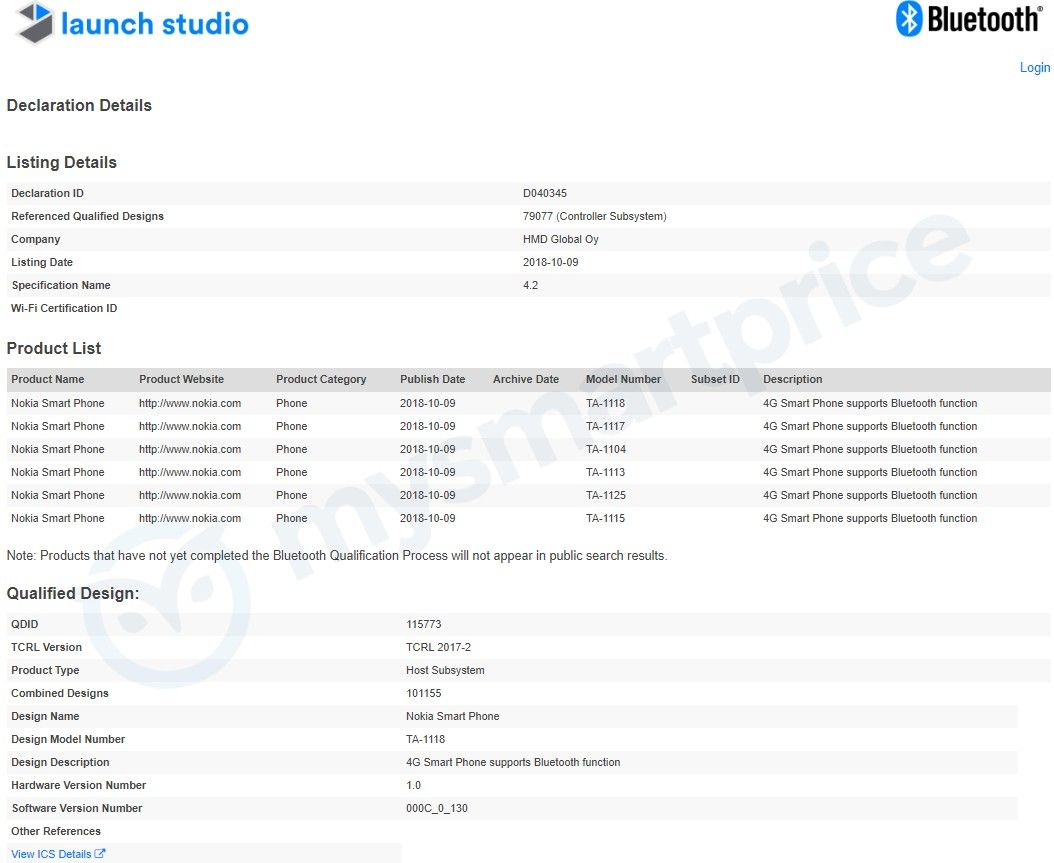Image resolution: width=1054 pixels, height=863 pixels.
Task: Click model number TA-1104
Action: (x=606, y=449)
